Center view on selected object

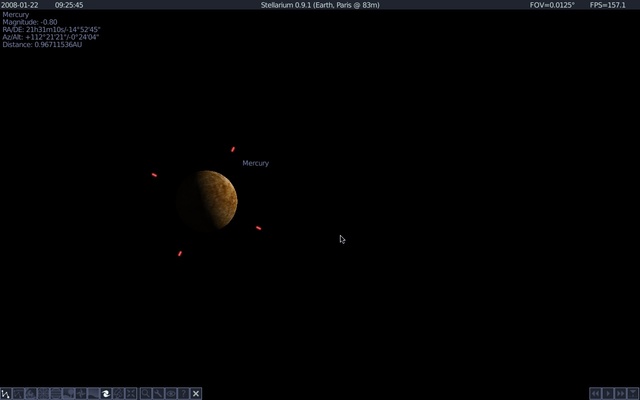(x=131, y=393)
